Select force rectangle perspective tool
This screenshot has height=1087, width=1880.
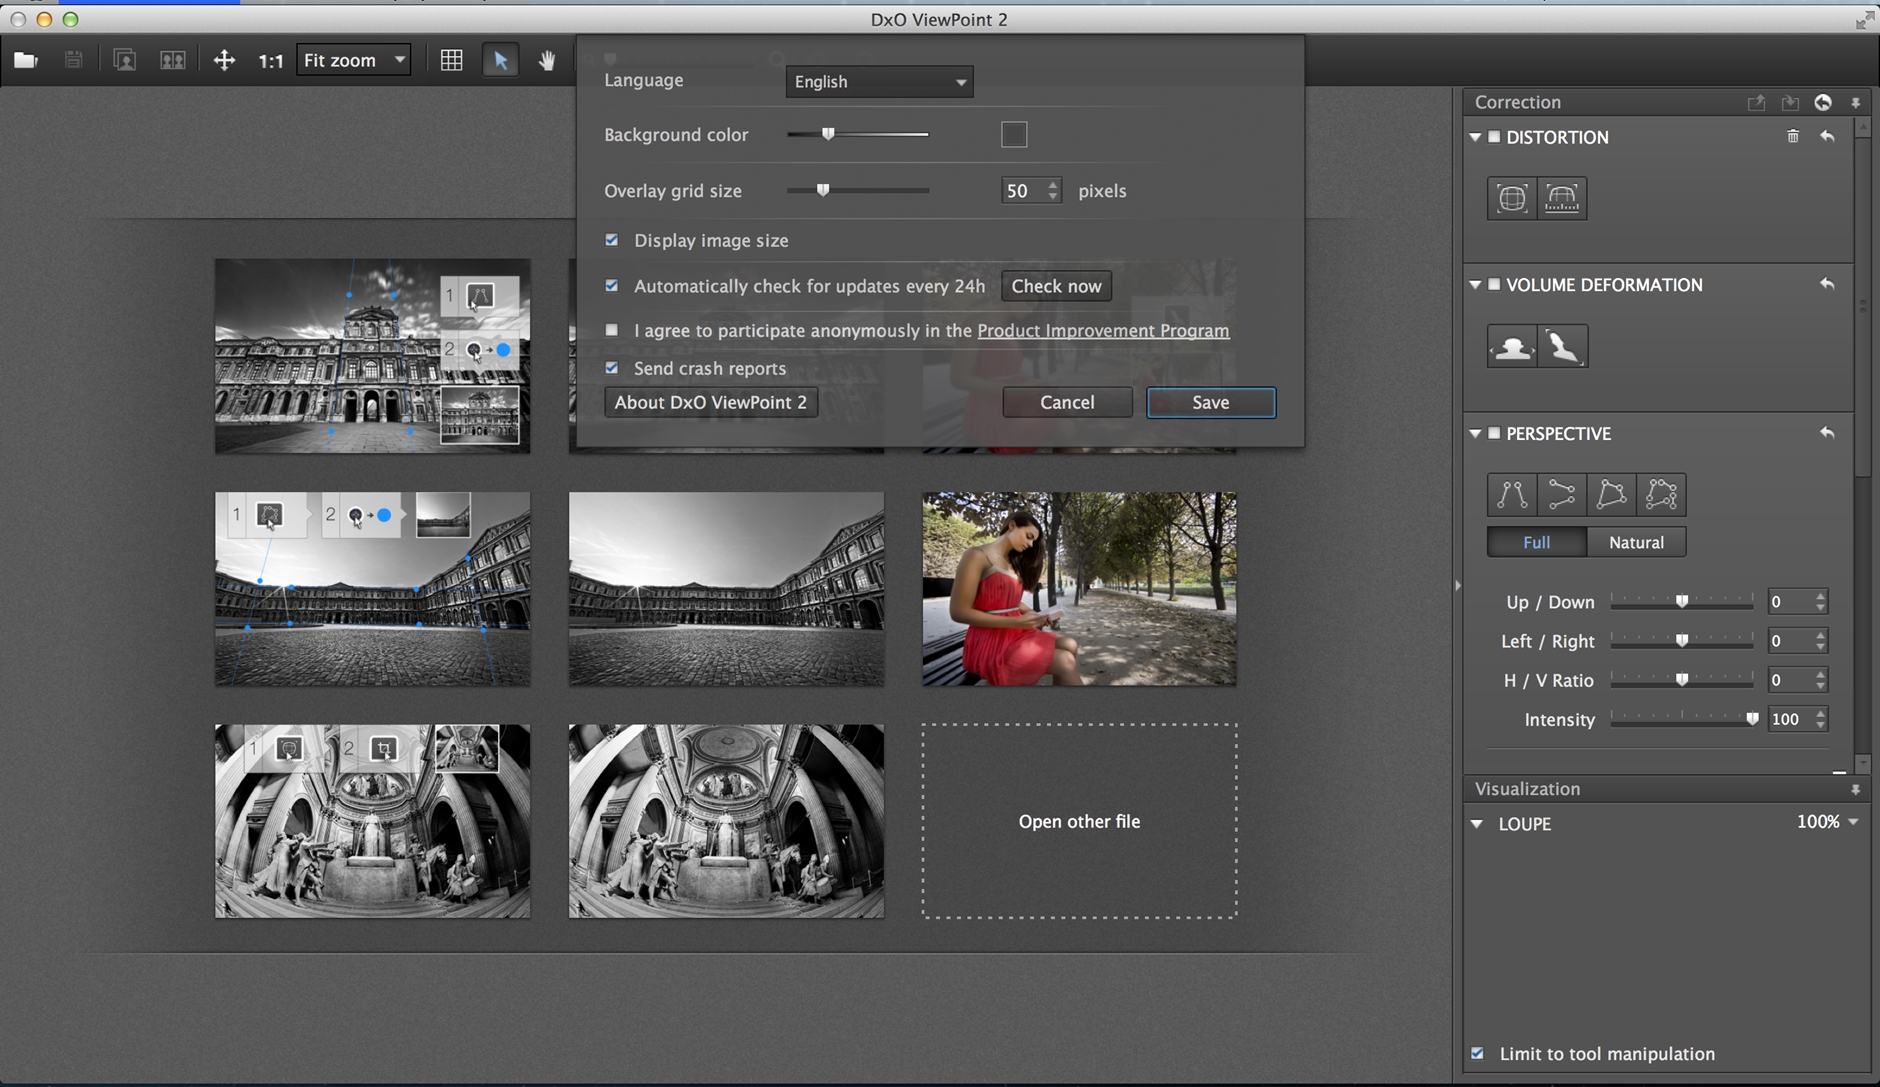(1611, 494)
